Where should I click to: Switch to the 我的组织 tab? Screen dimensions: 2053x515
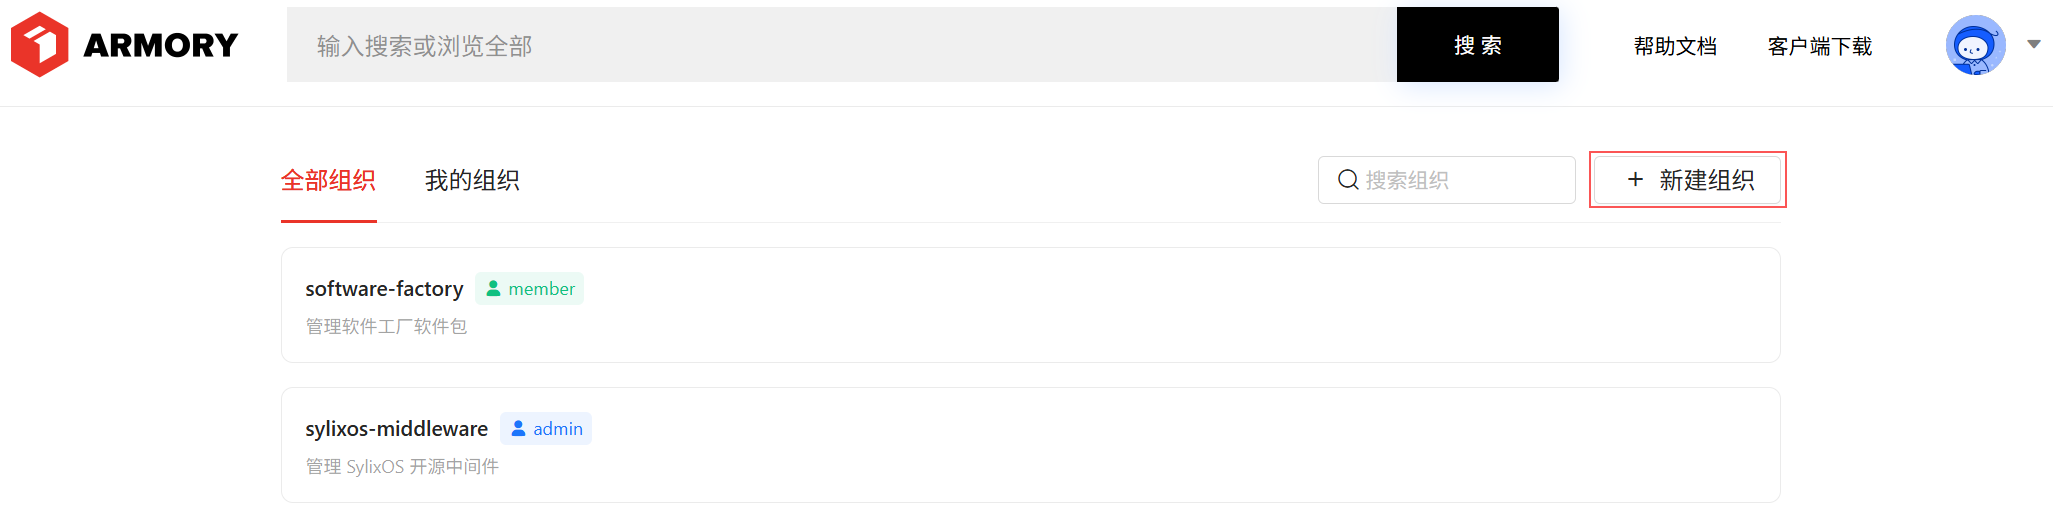472,180
